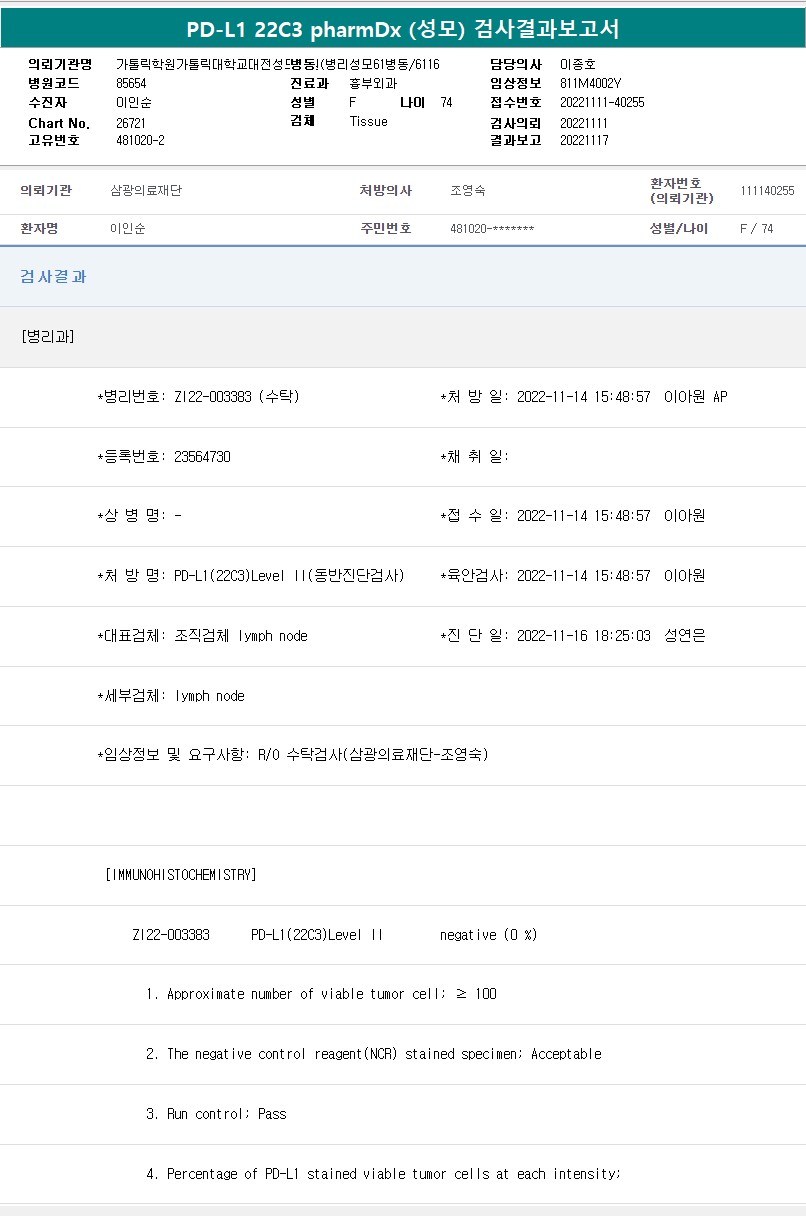Select the 고유번호 value 481020-2

pos(140,141)
